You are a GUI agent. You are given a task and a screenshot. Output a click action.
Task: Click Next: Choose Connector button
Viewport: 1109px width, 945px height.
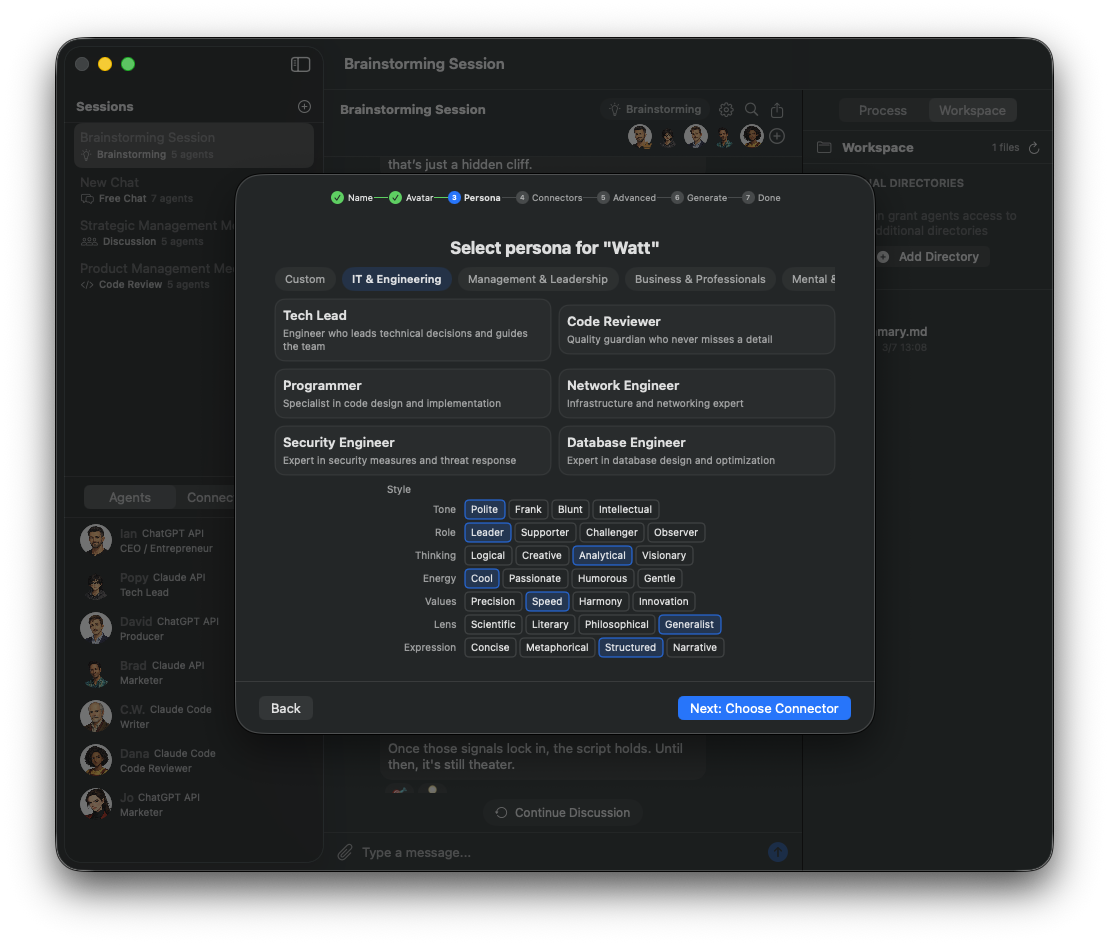pos(764,708)
